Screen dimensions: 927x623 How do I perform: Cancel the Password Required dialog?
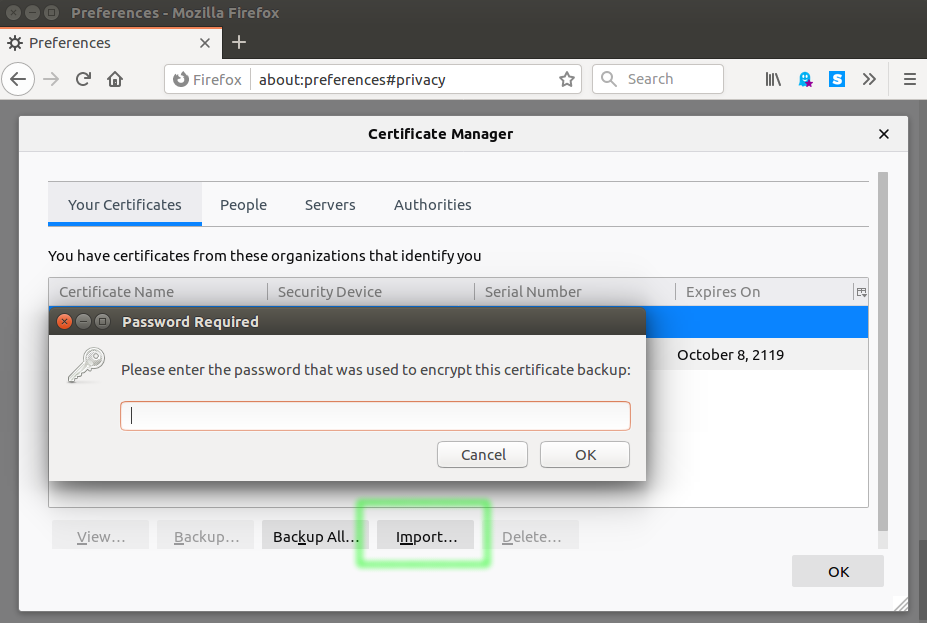pyautogui.click(x=482, y=454)
